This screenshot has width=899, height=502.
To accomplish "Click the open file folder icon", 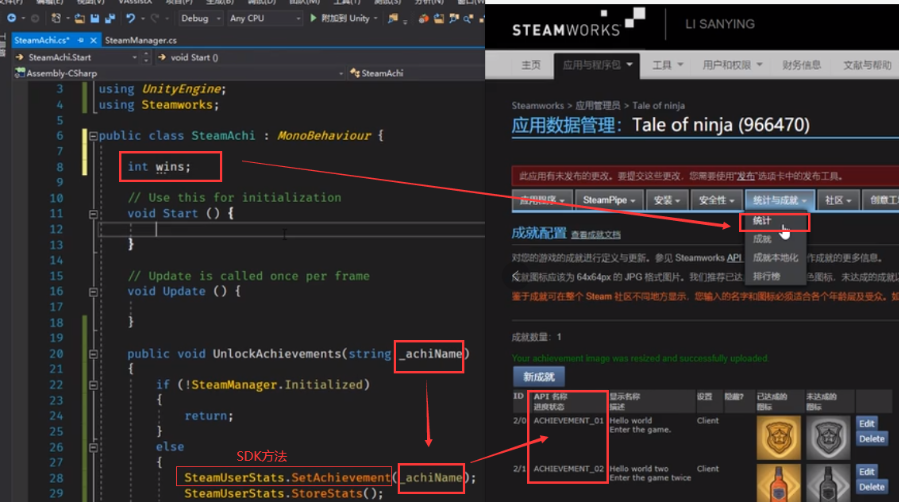I will (79, 18).
